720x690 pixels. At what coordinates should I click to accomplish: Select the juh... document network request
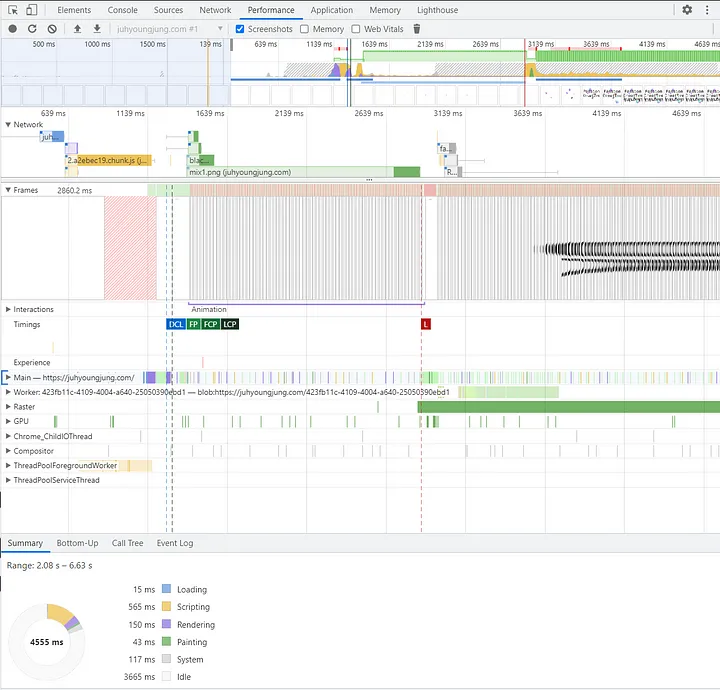[52, 136]
